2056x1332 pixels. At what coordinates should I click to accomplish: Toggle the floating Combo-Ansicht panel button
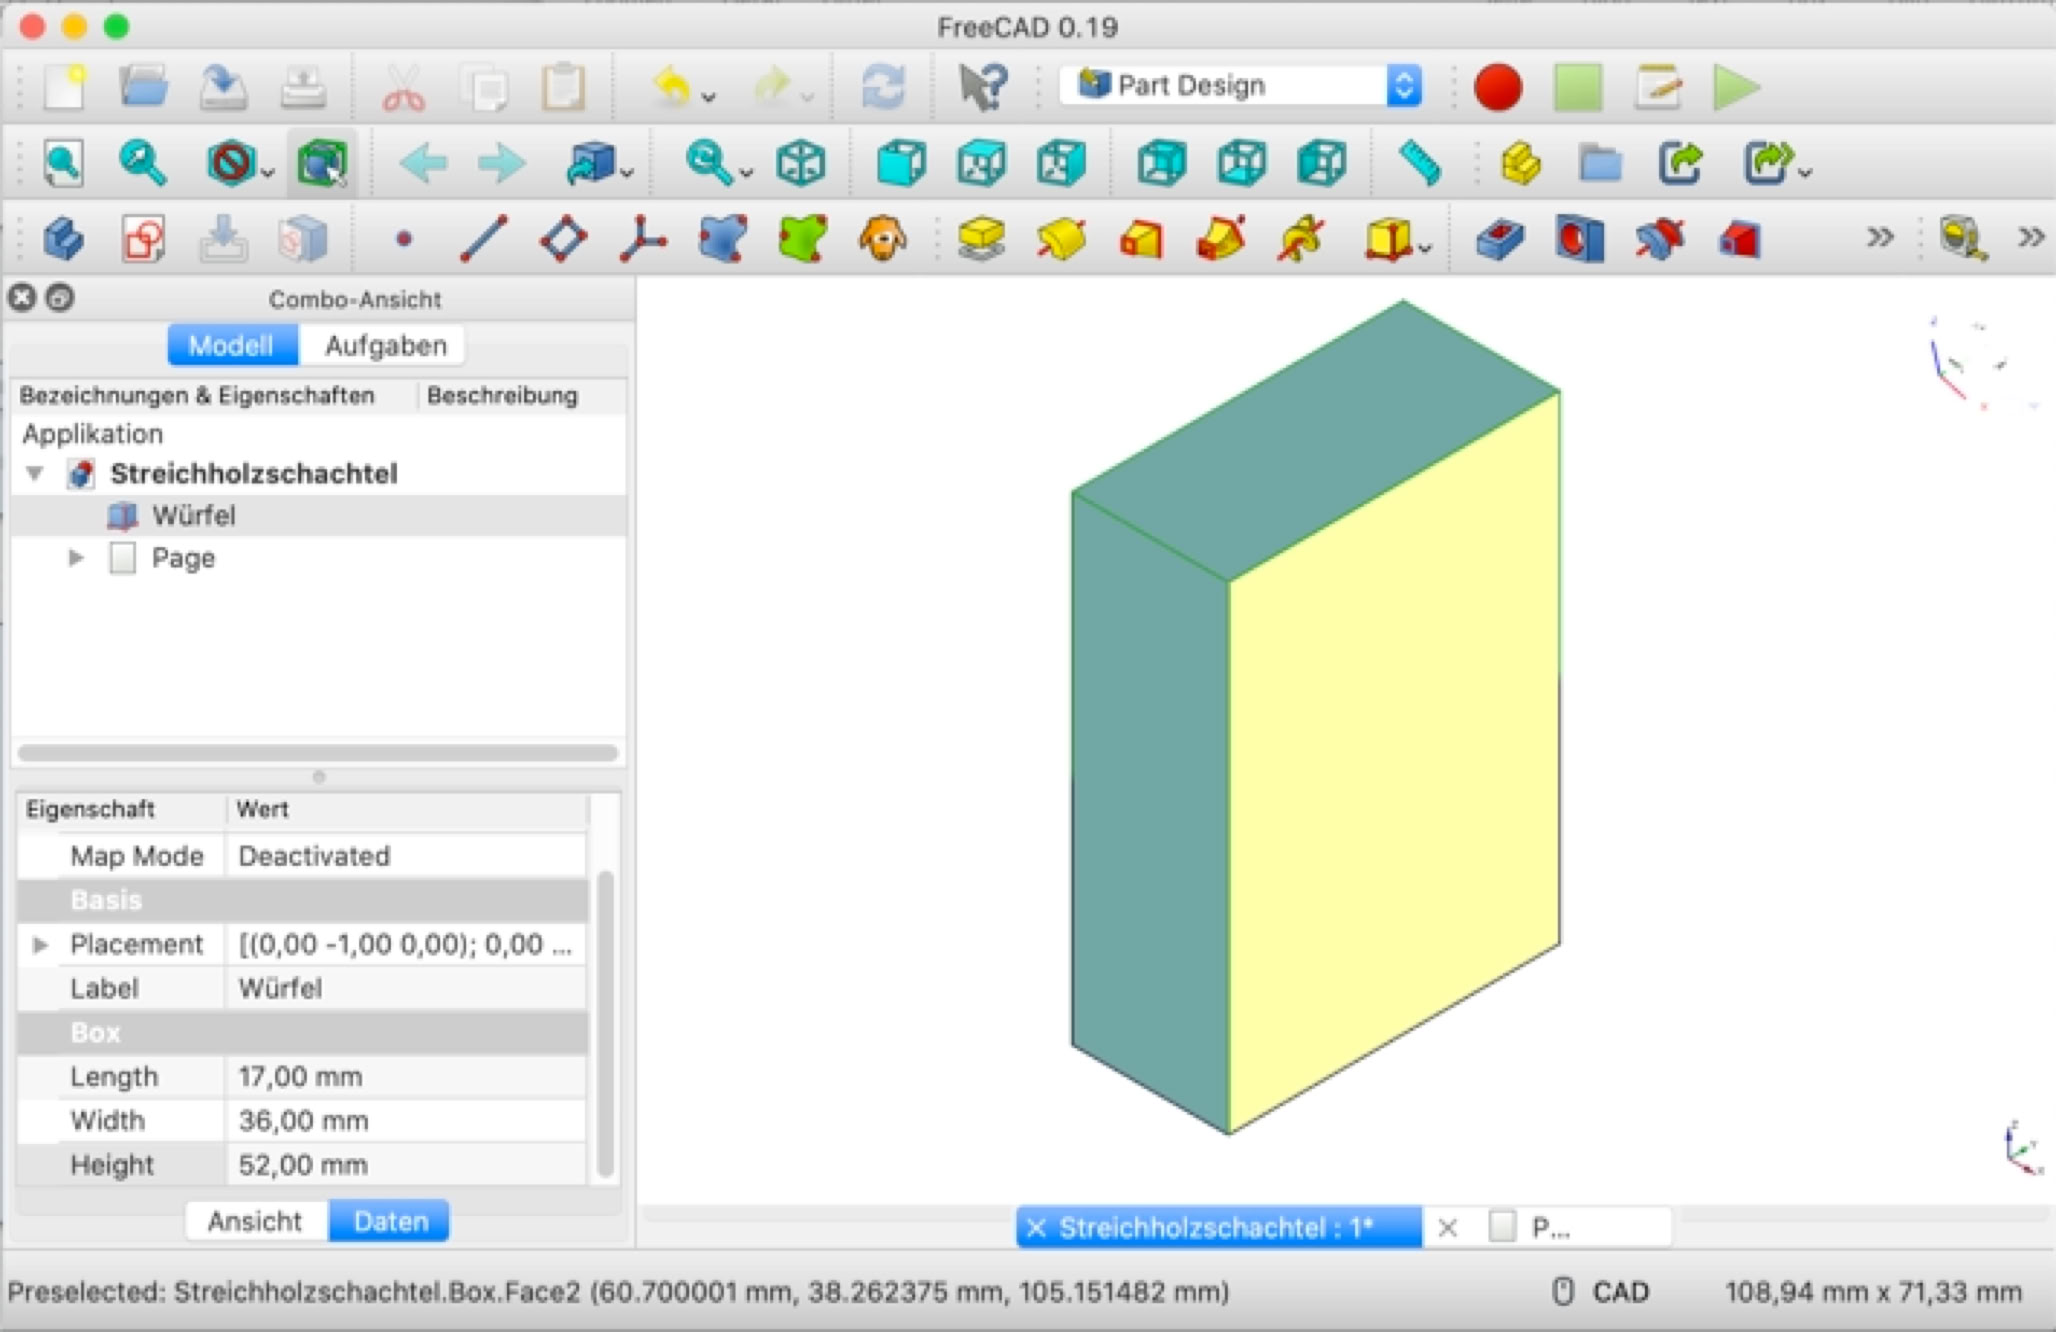pyautogui.click(x=60, y=298)
